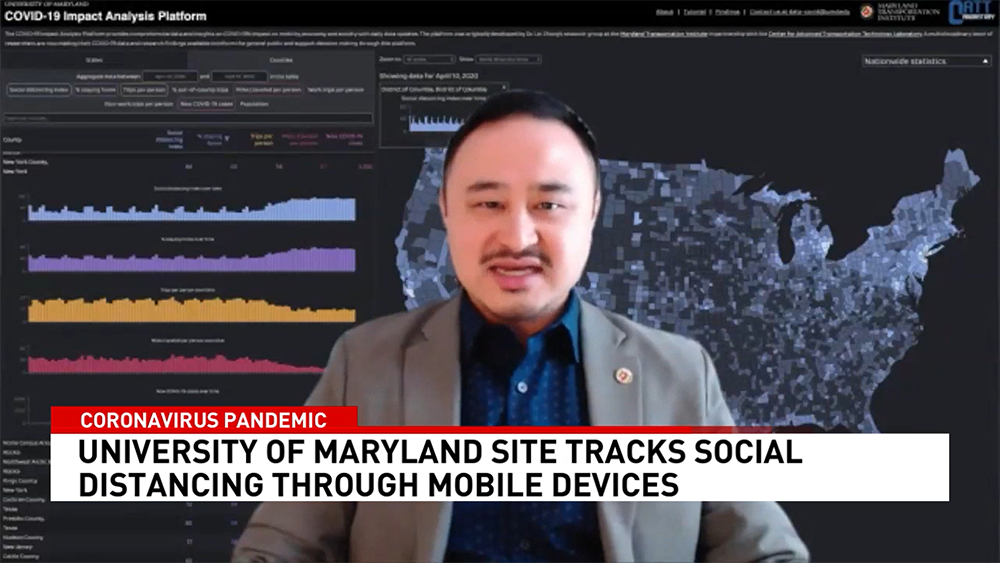Viewport: 1000px width, 563px height.
Task: Click the sort arrow beside % staying home
Action: (227, 138)
